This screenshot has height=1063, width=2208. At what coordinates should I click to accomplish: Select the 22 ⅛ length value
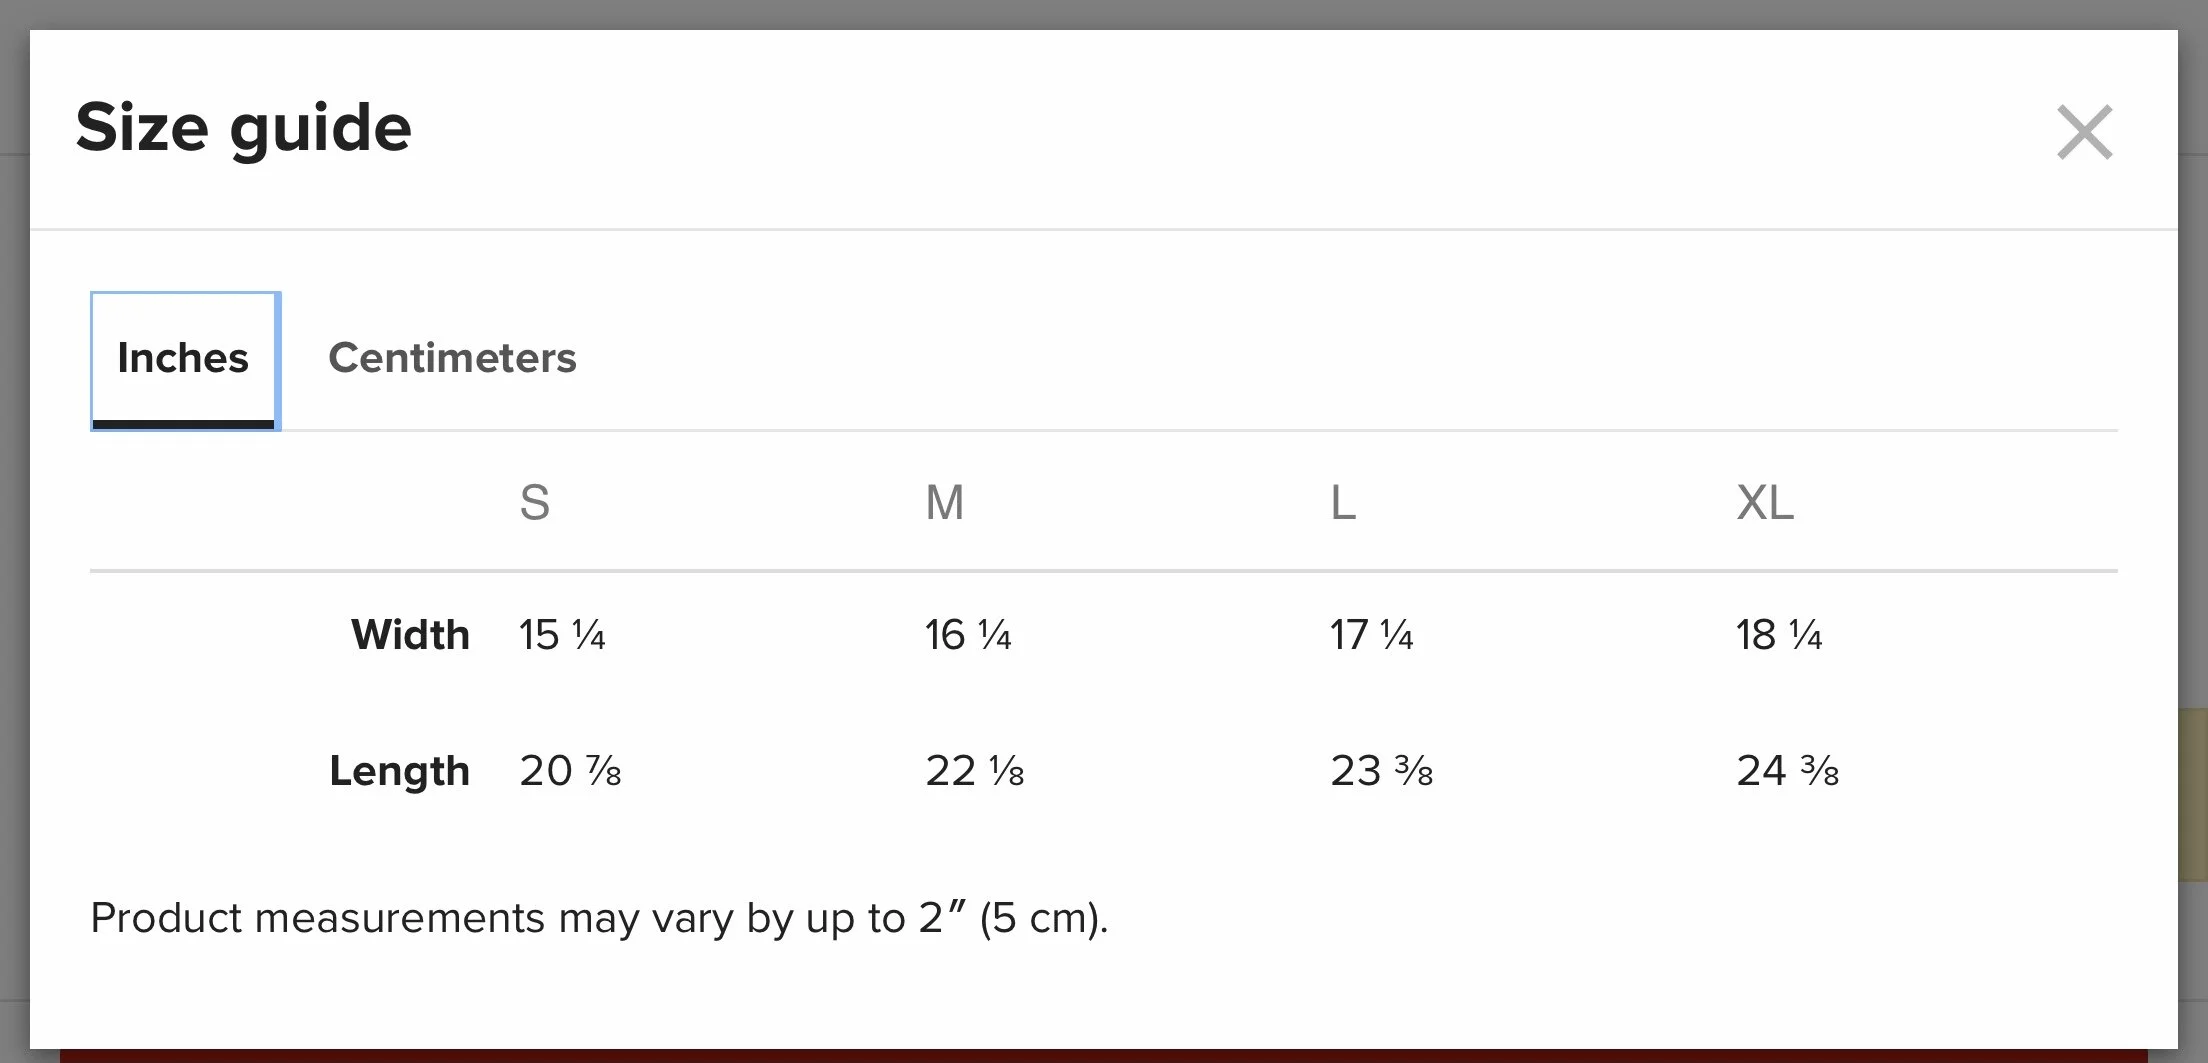click(975, 771)
